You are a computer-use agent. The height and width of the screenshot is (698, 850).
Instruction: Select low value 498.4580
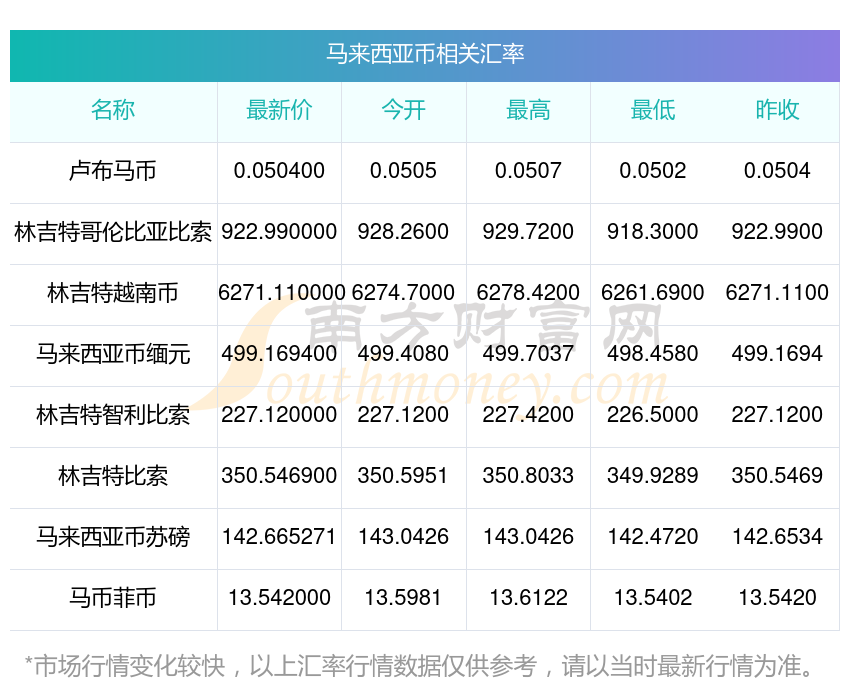click(653, 354)
